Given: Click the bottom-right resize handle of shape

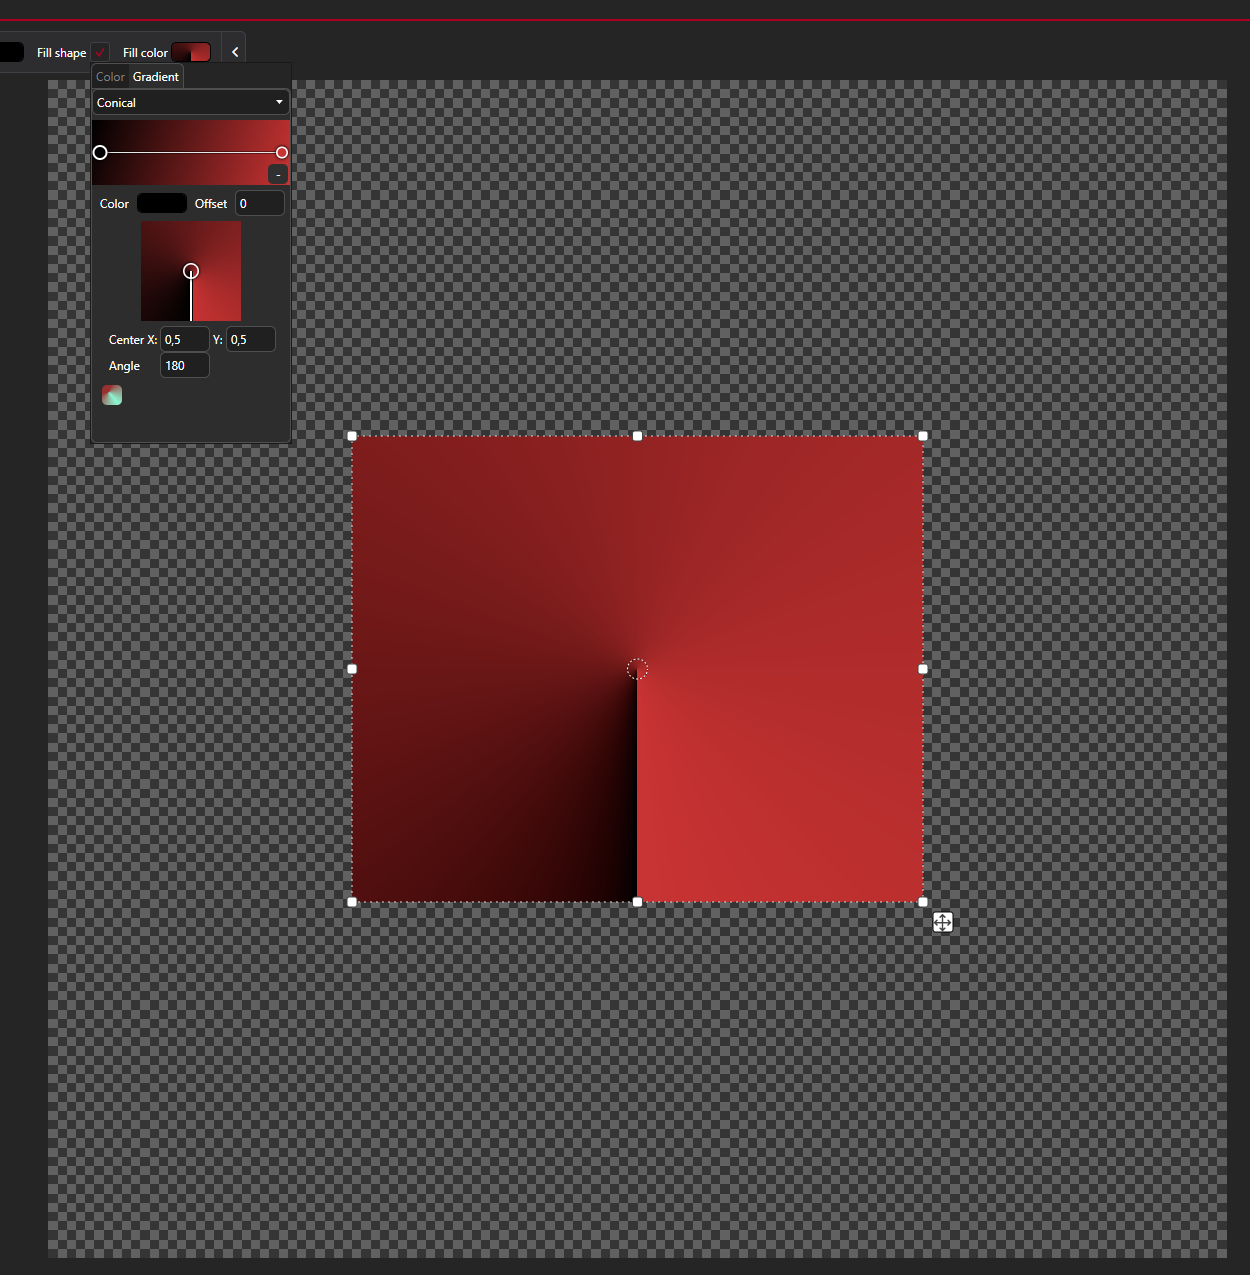Looking at the screenshot, I should [923, 902].
